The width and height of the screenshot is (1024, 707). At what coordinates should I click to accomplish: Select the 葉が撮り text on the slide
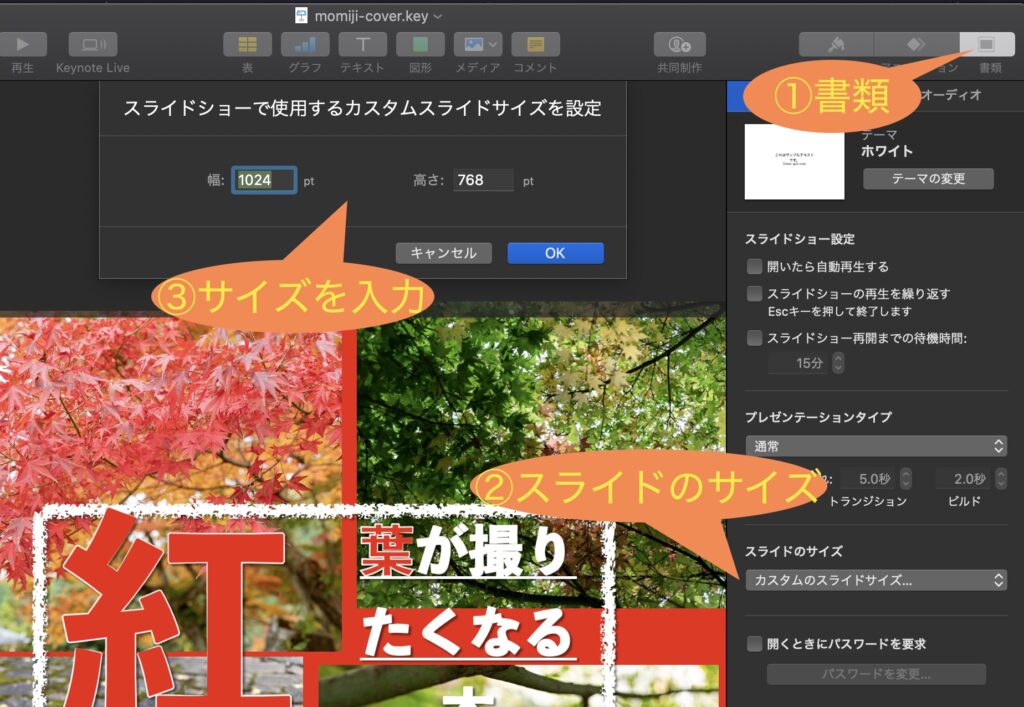466,552
